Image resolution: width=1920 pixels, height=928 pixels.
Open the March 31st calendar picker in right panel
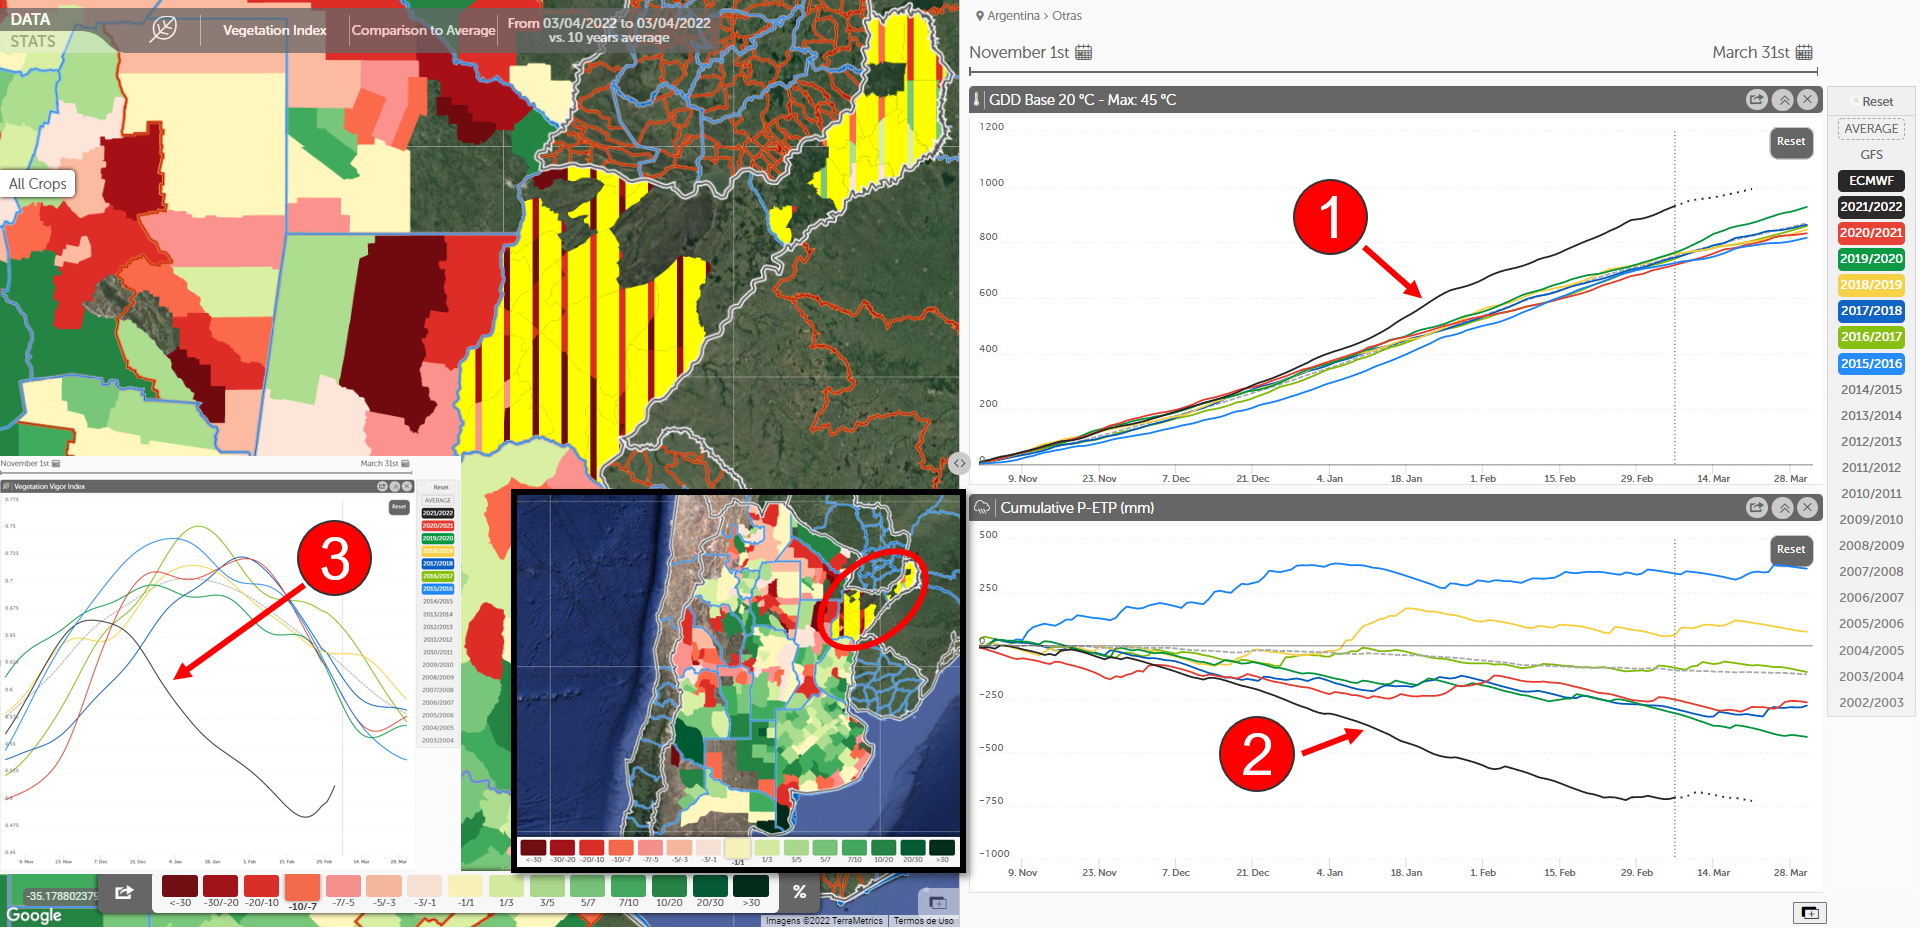click(x=1804, y=52)
